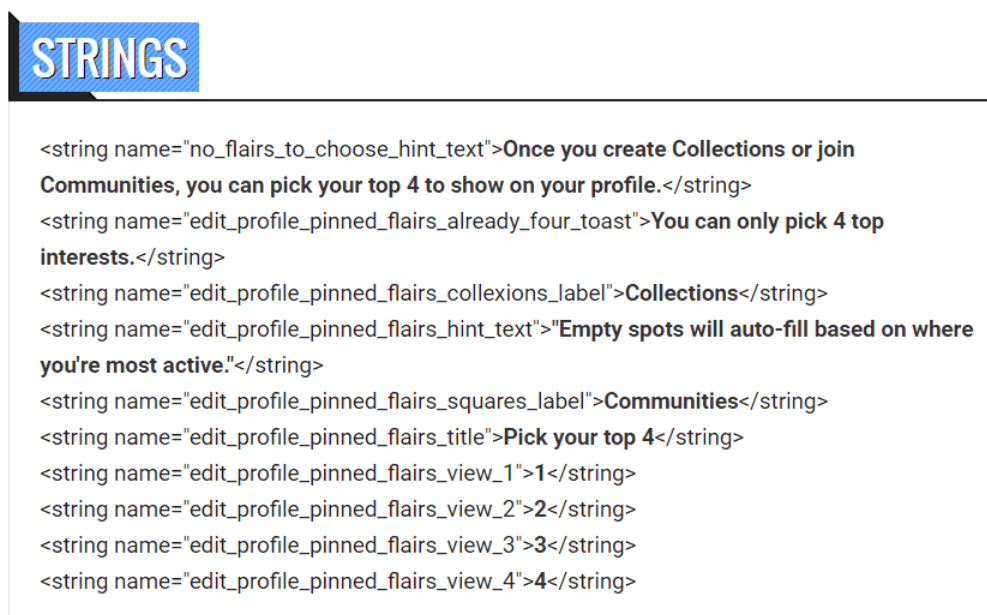Screen dimensions: 987x615
Task: Click the edit_profile_pinned_flairs_already_four_toast string name
Action: 412,222
